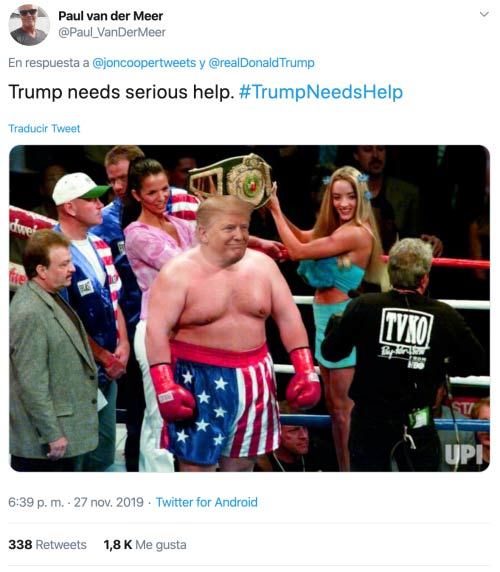
Task: Click the Paul van der Meer display name
Action: pyautogui.click(x=111, y=16)
